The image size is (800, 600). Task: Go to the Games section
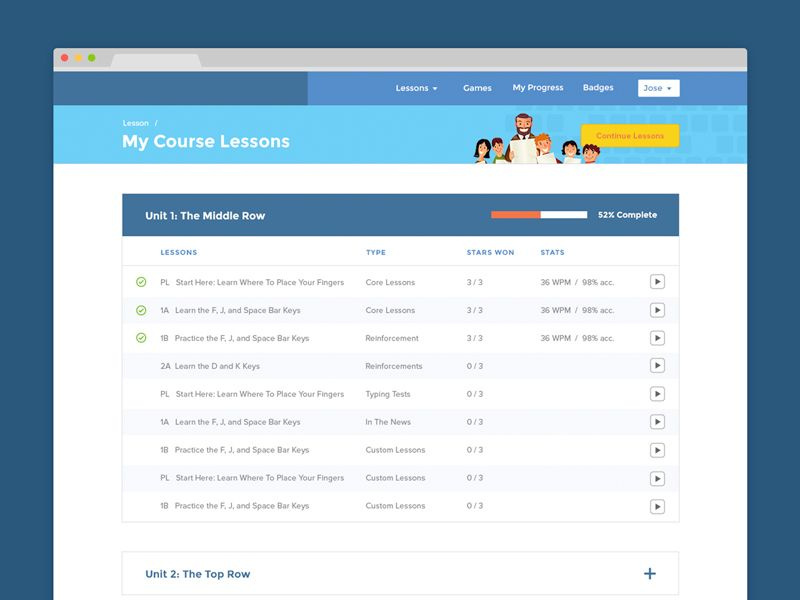476,88
